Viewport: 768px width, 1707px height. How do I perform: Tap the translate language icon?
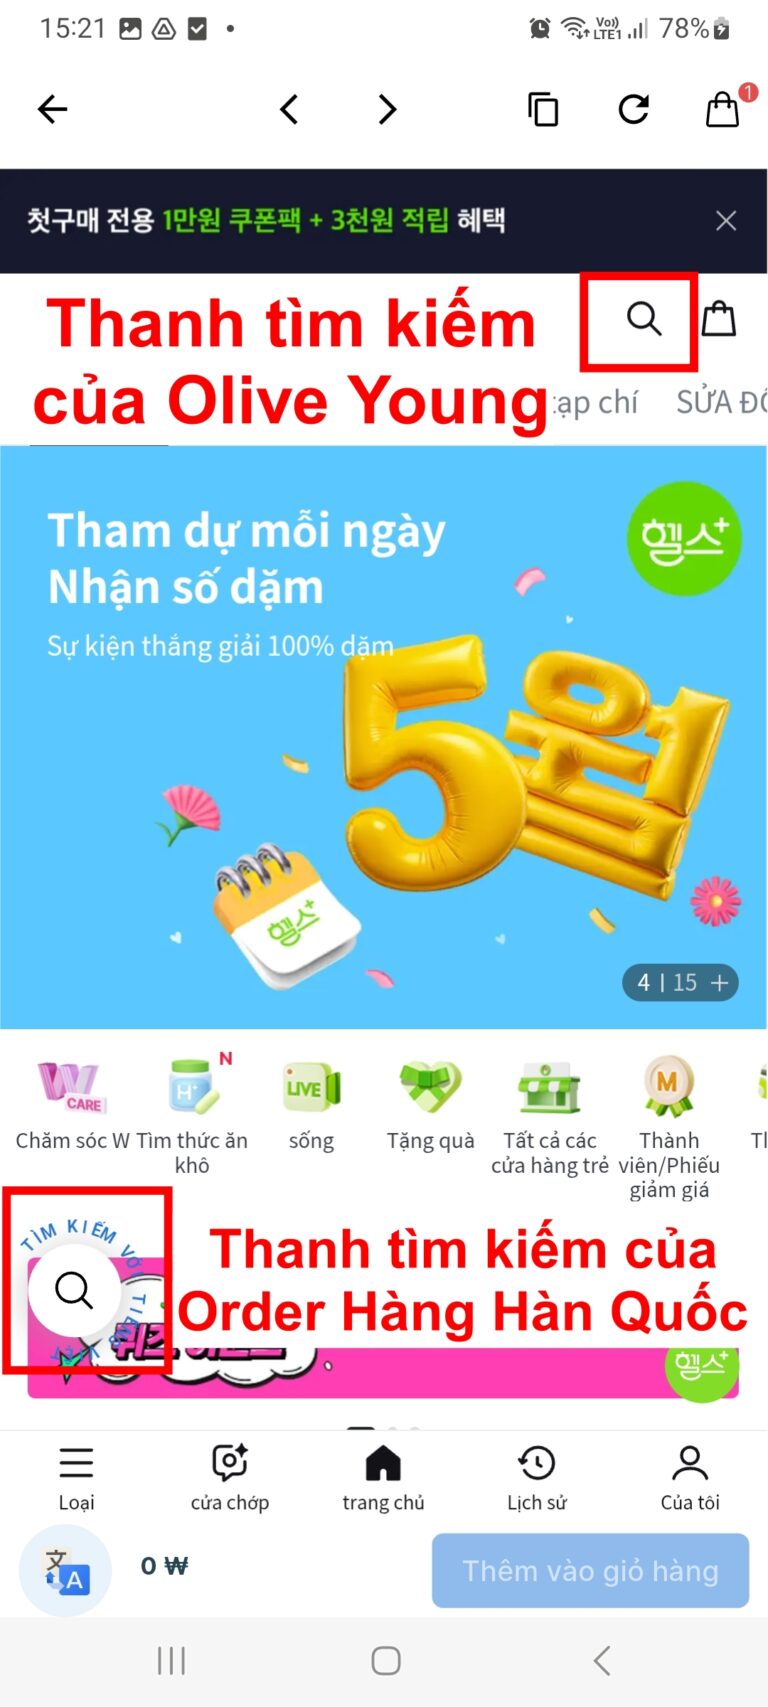tap(66, 1570)
